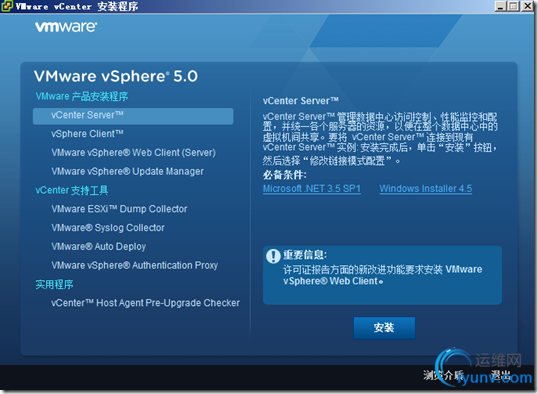
Task: Click the VMware vSphere 5.0 title
Action: (x=116, y=76)
